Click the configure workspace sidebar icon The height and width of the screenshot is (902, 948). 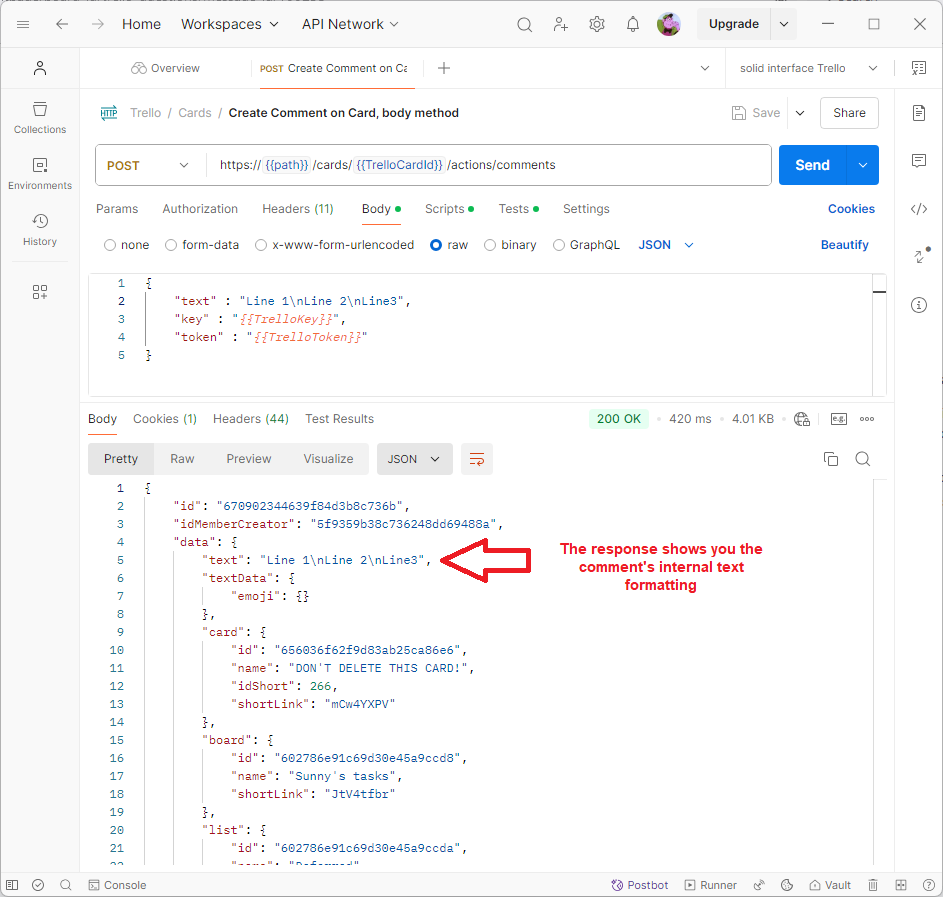tap(40, 294)
